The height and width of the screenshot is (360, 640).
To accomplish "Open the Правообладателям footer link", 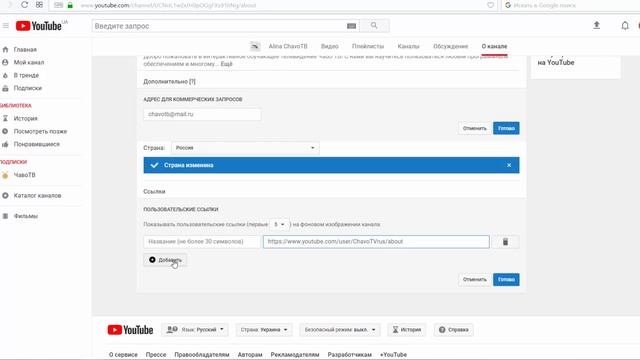I will click(202, 355).
